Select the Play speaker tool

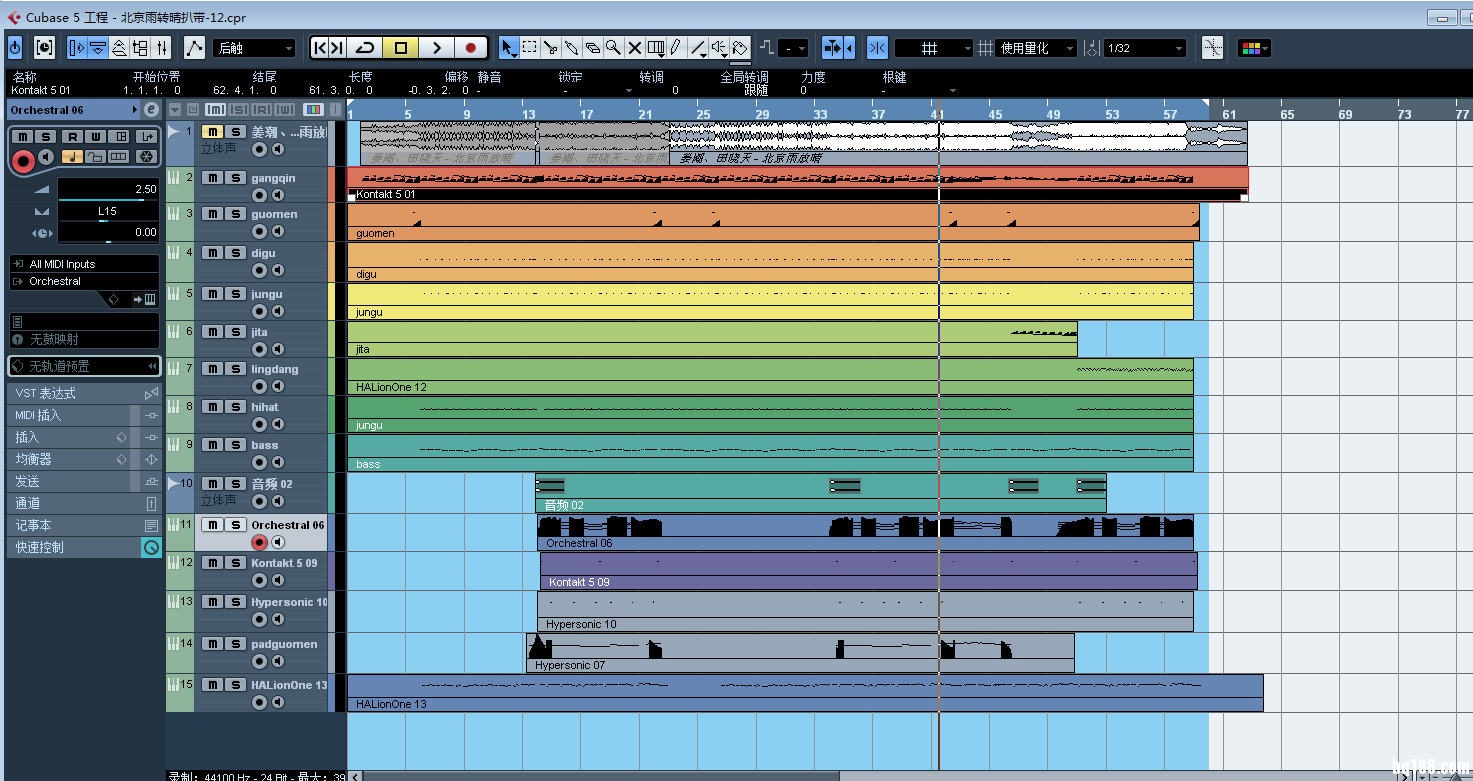[719, 47]
